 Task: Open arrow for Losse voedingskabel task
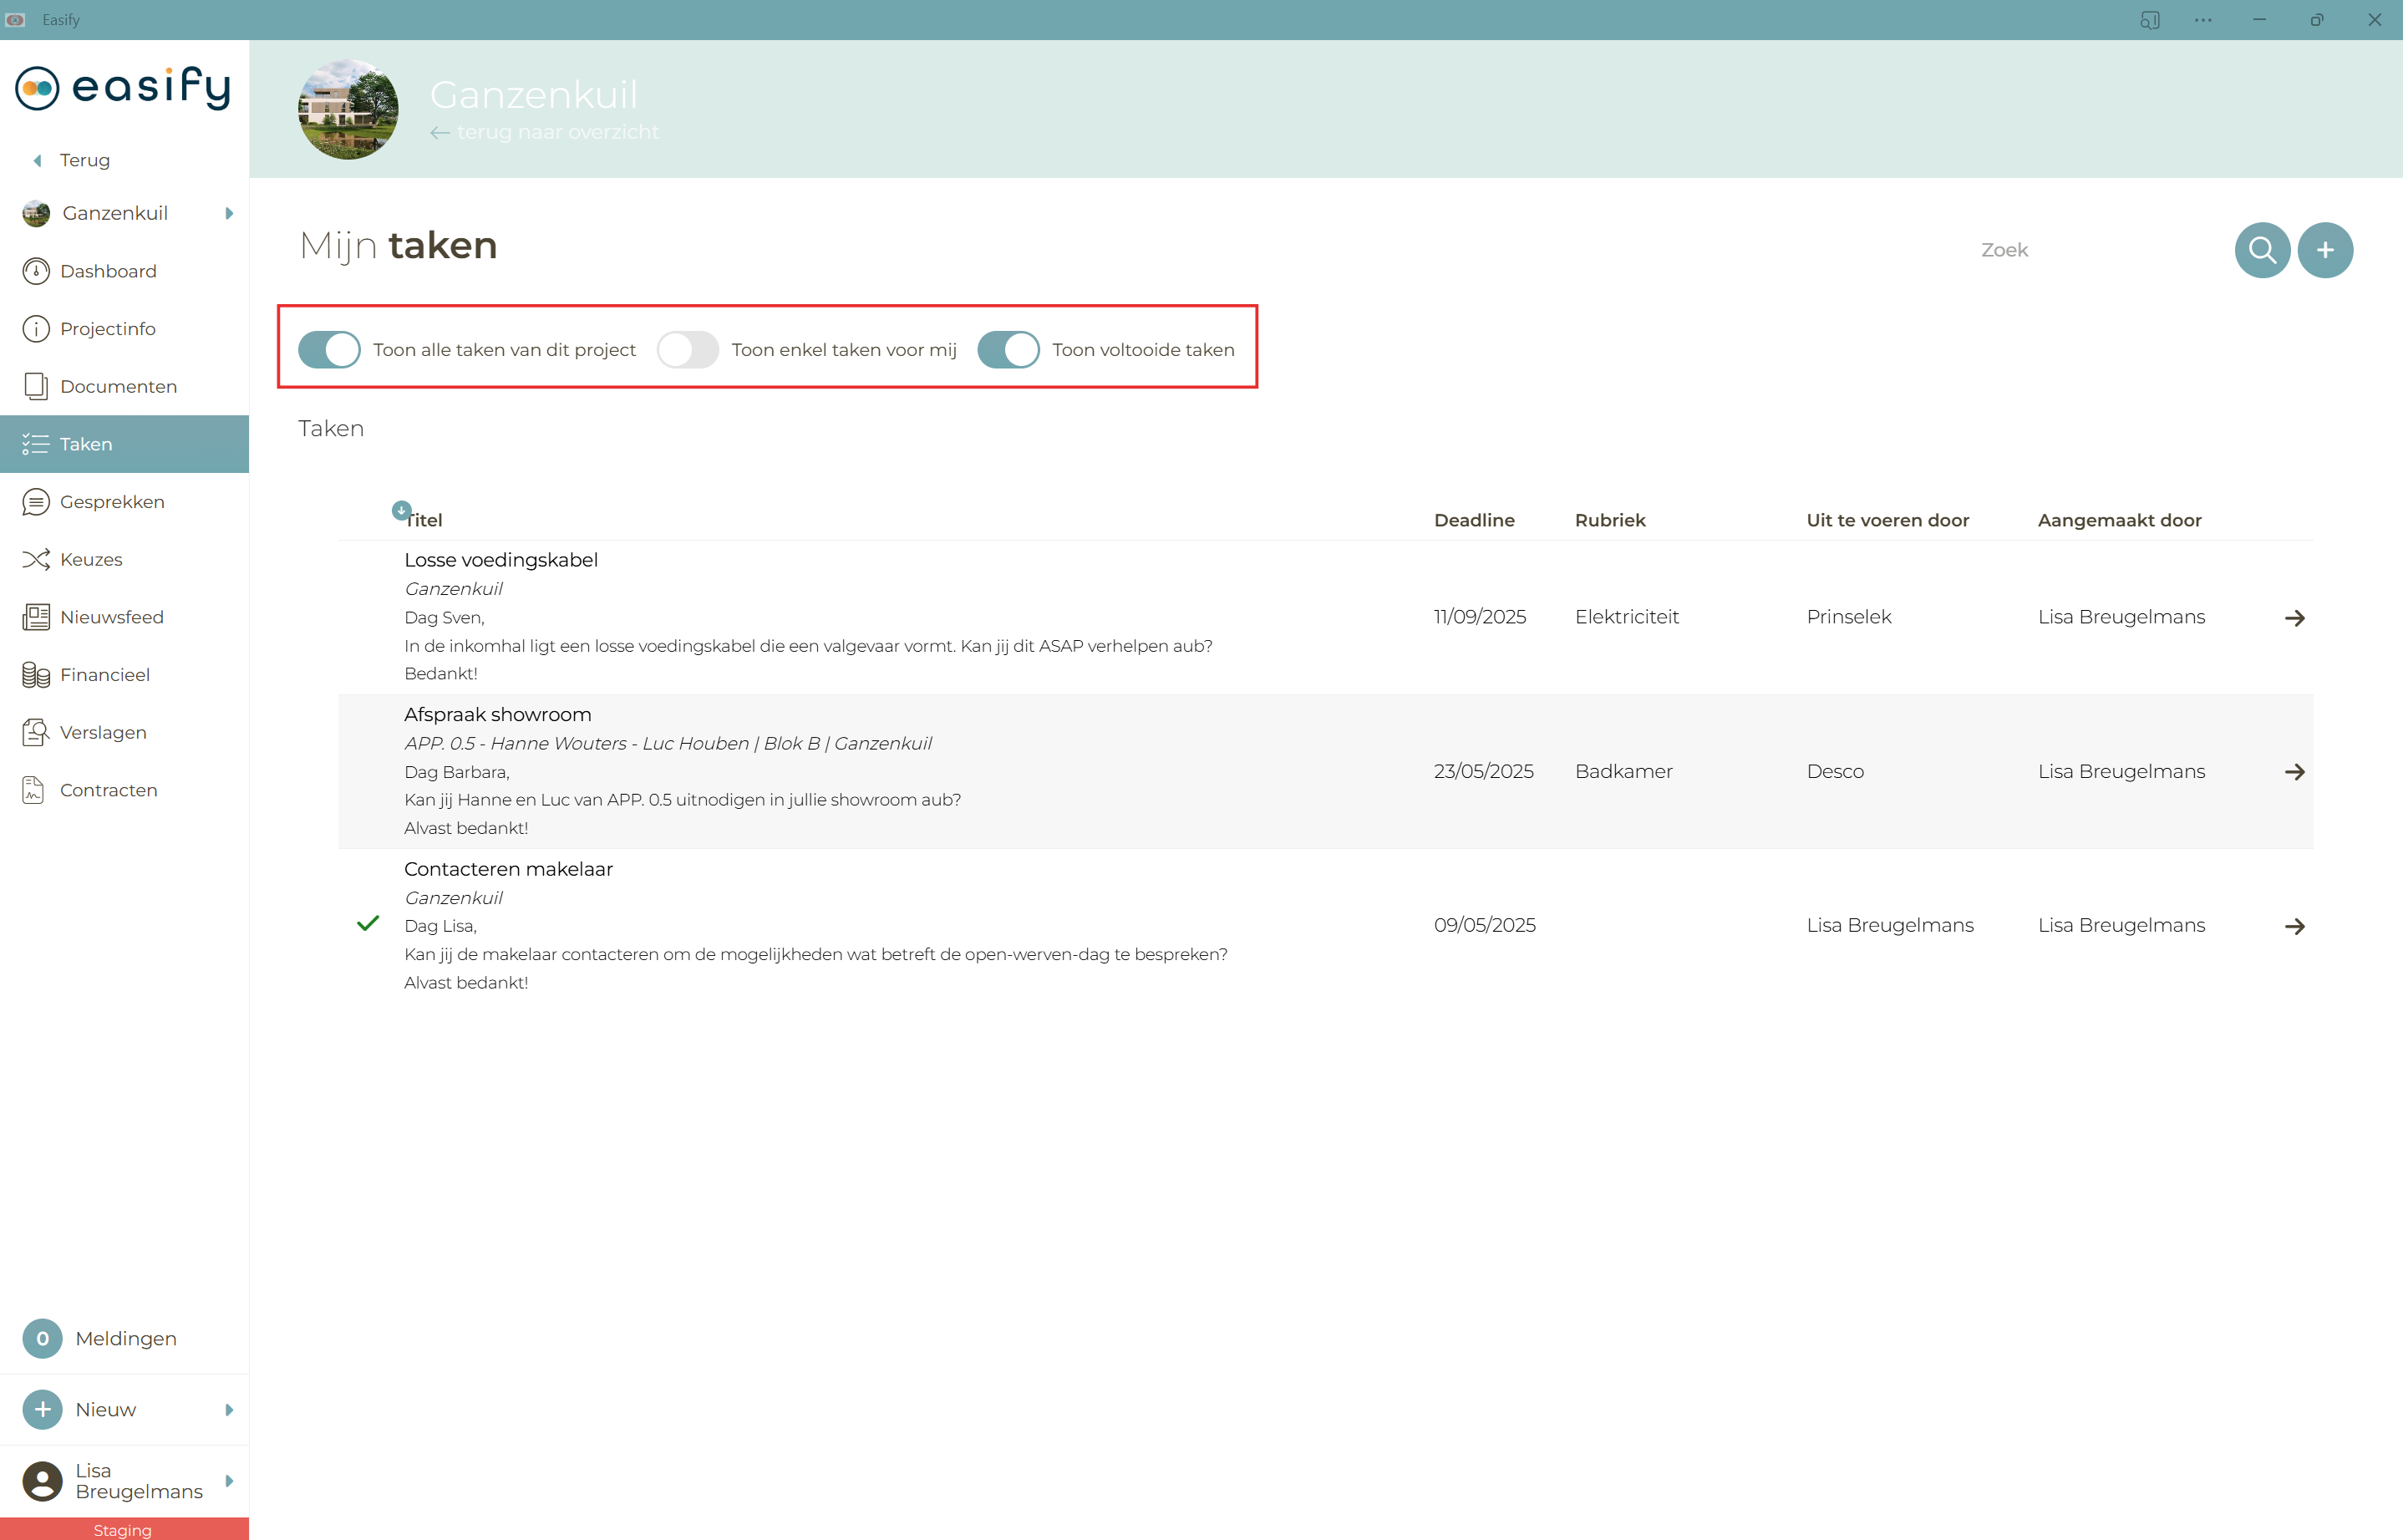pos(2294,618)
